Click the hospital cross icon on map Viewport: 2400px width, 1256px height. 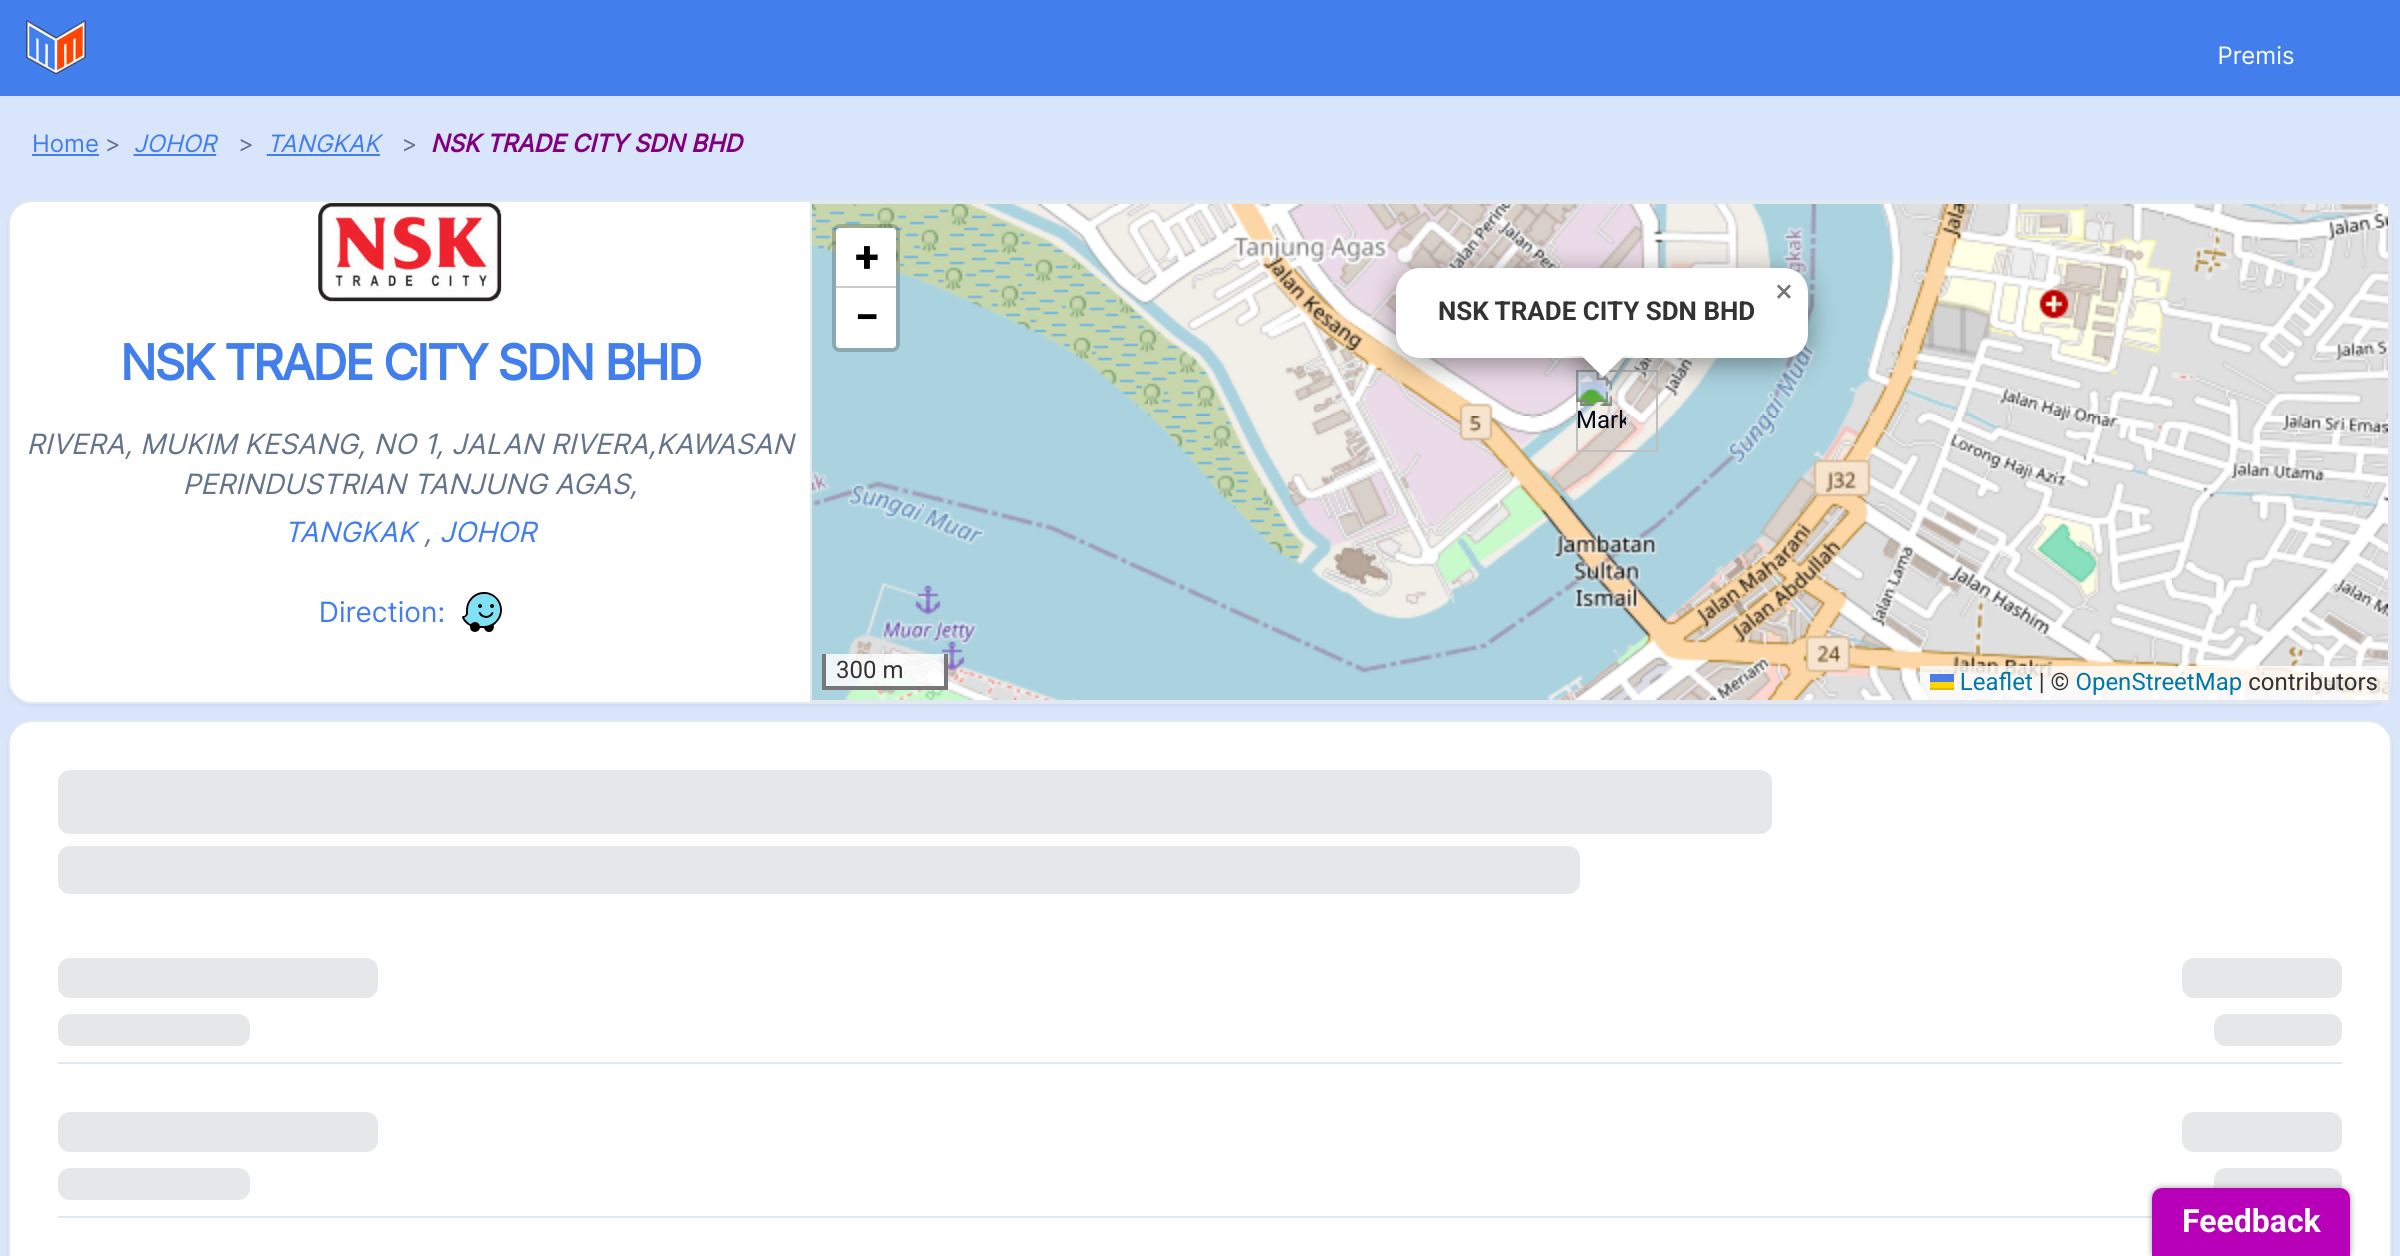2053,303
